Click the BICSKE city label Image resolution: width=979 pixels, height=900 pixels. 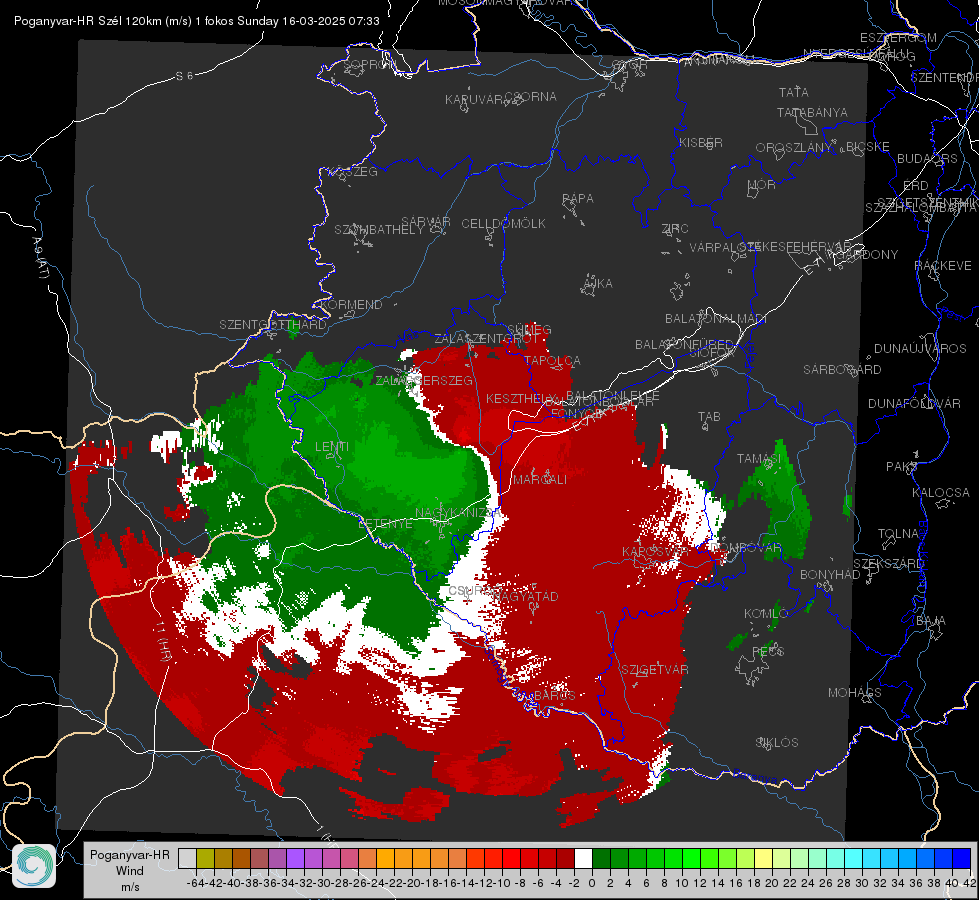coord(868,147)
